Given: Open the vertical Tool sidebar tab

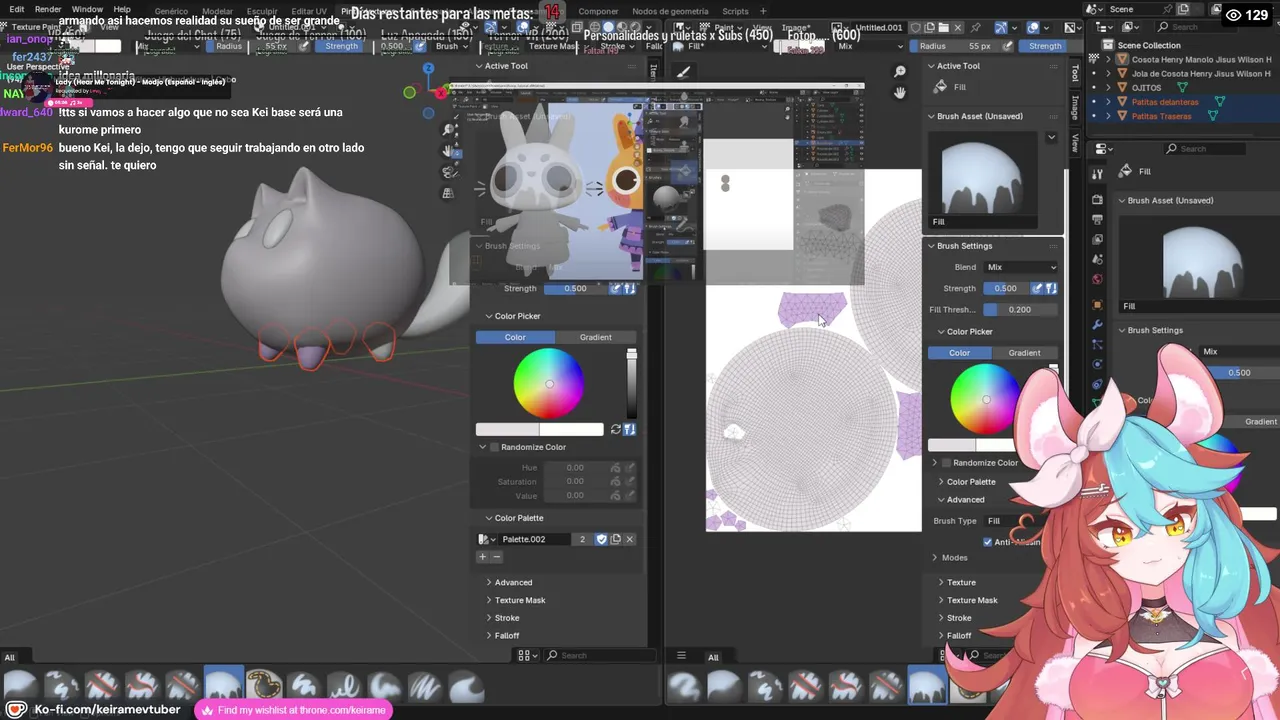Looking at the screenshot, I should [1075, 74].
